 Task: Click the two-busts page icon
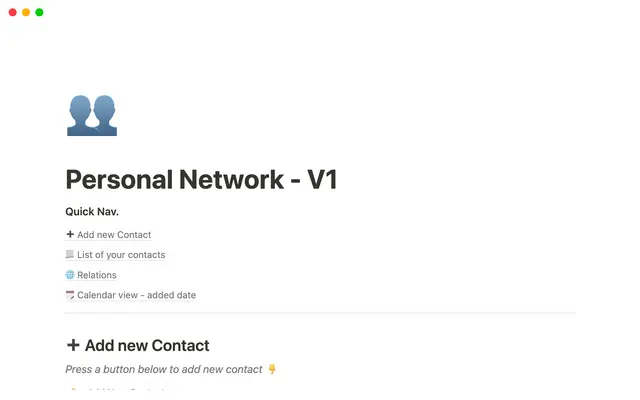[92, 114]
